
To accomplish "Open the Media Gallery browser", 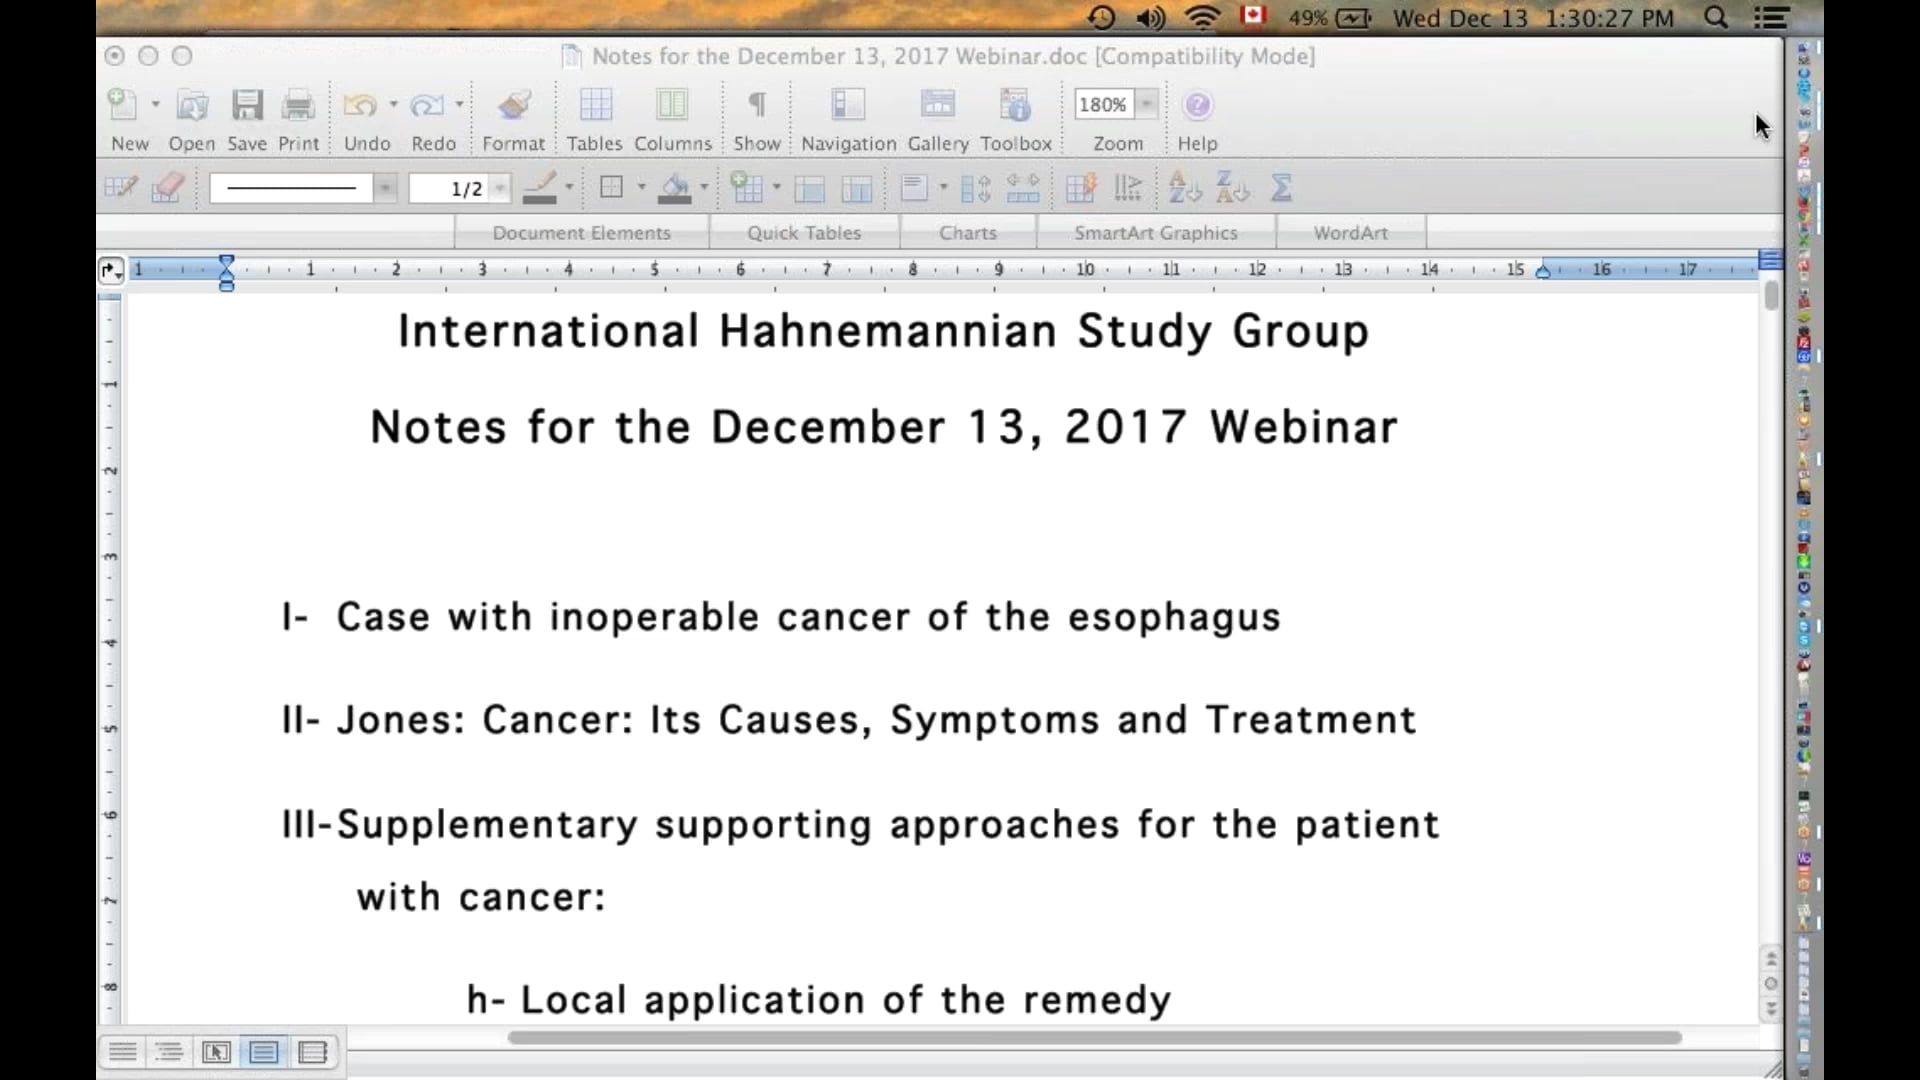I will (x=938, y=104).
